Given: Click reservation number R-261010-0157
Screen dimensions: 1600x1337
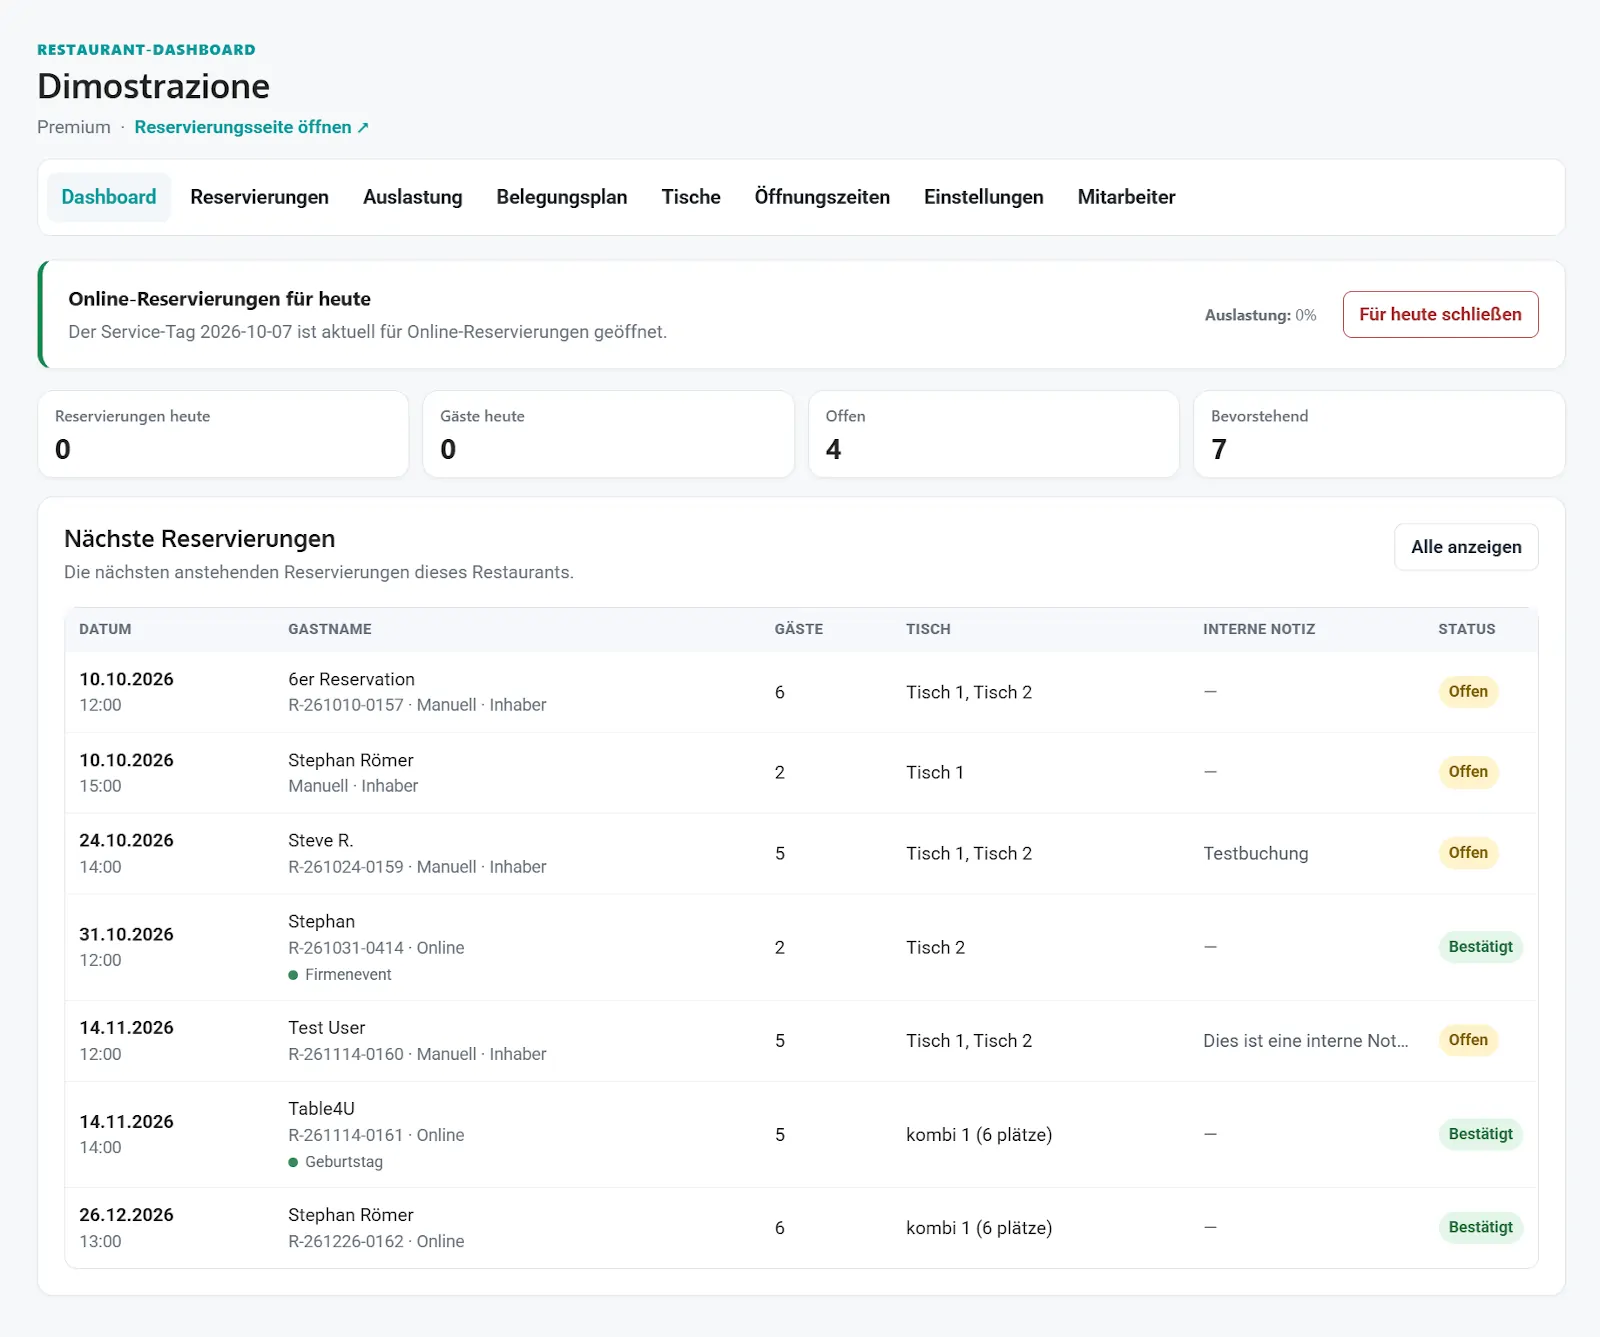Looking at the screenshot, I should pos(346,705).
